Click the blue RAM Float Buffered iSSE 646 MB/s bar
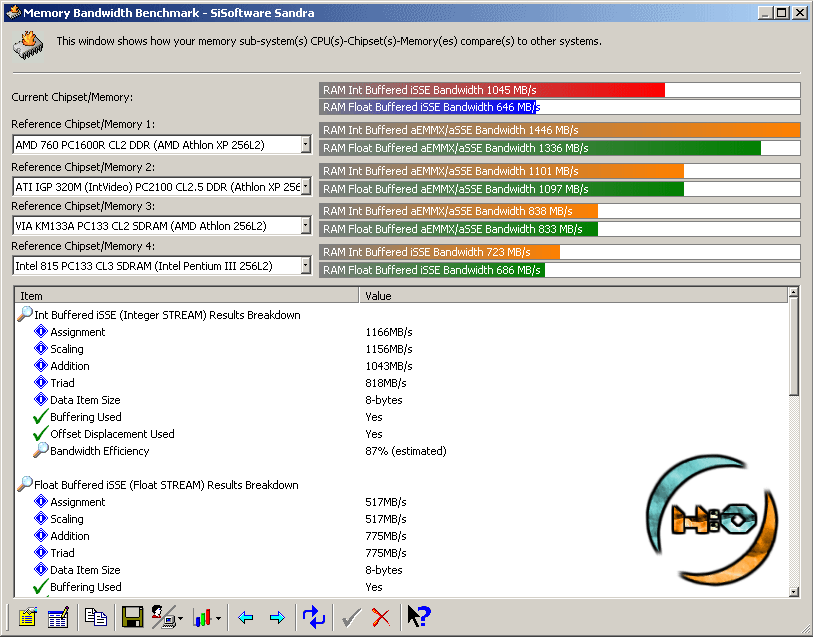 pos(428,107)
